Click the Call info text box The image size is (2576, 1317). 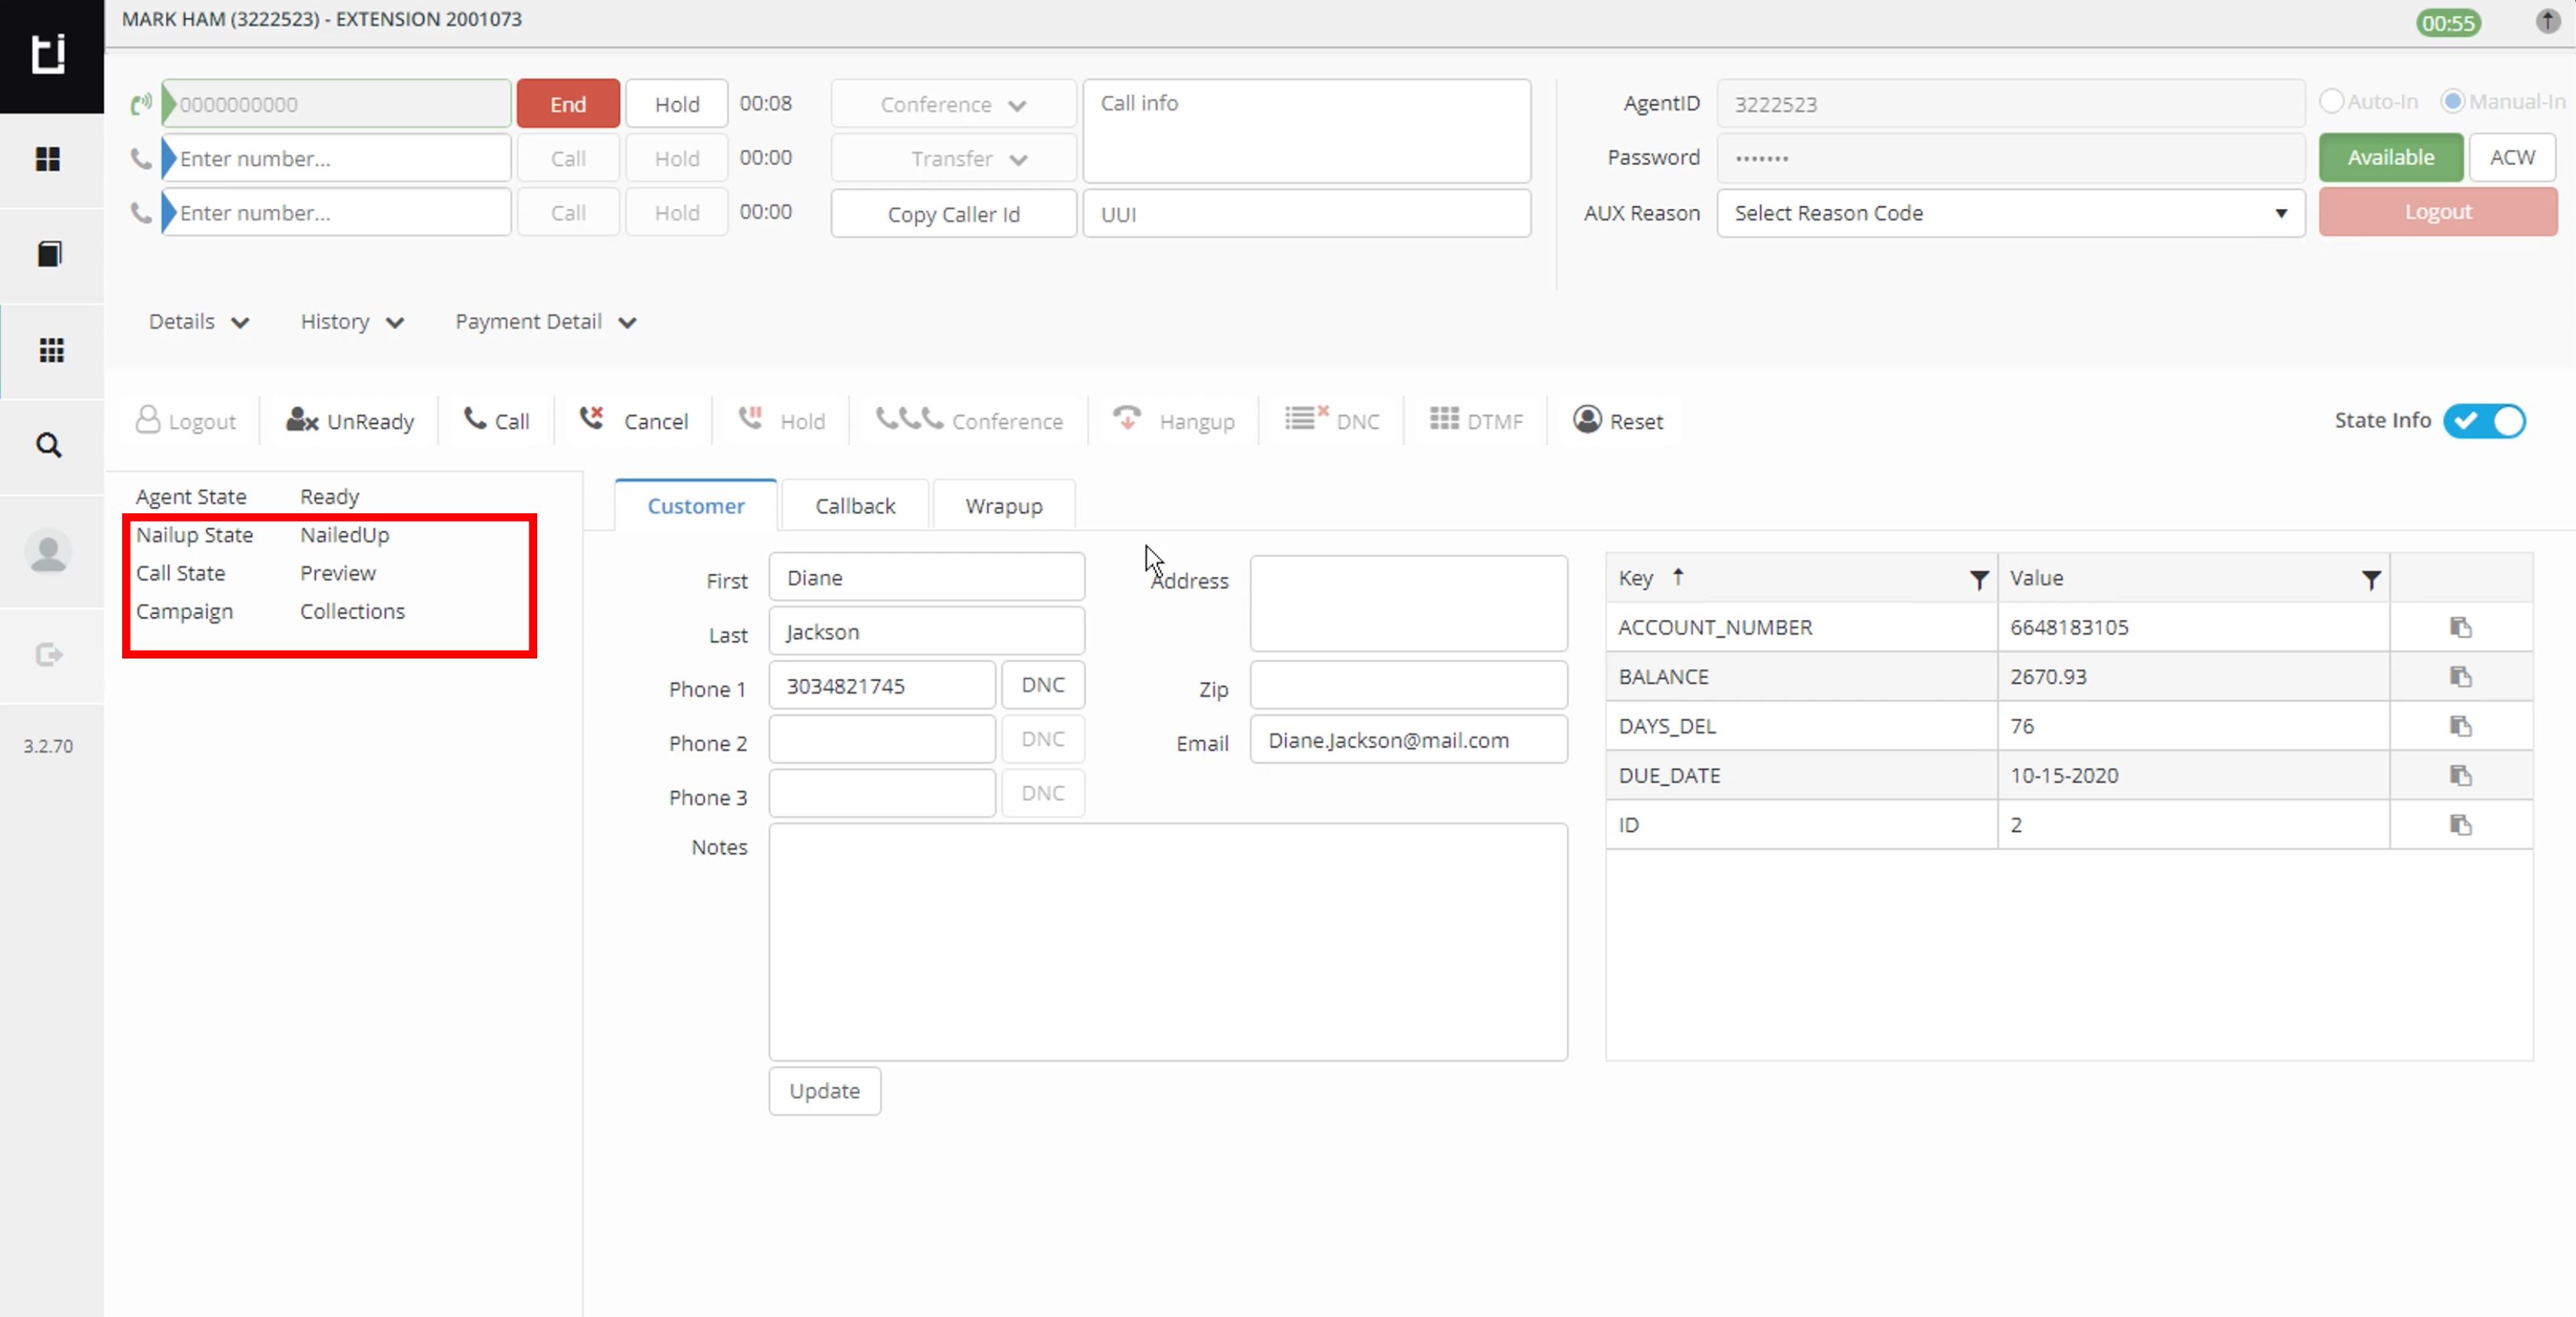(1306, 131)
